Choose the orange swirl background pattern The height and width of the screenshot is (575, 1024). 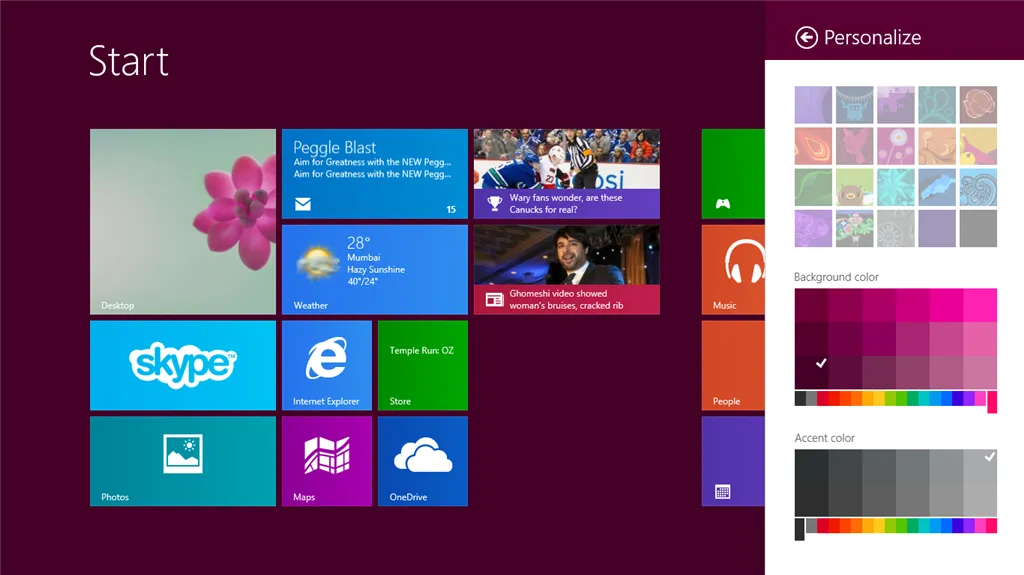[x=936, y=146]
